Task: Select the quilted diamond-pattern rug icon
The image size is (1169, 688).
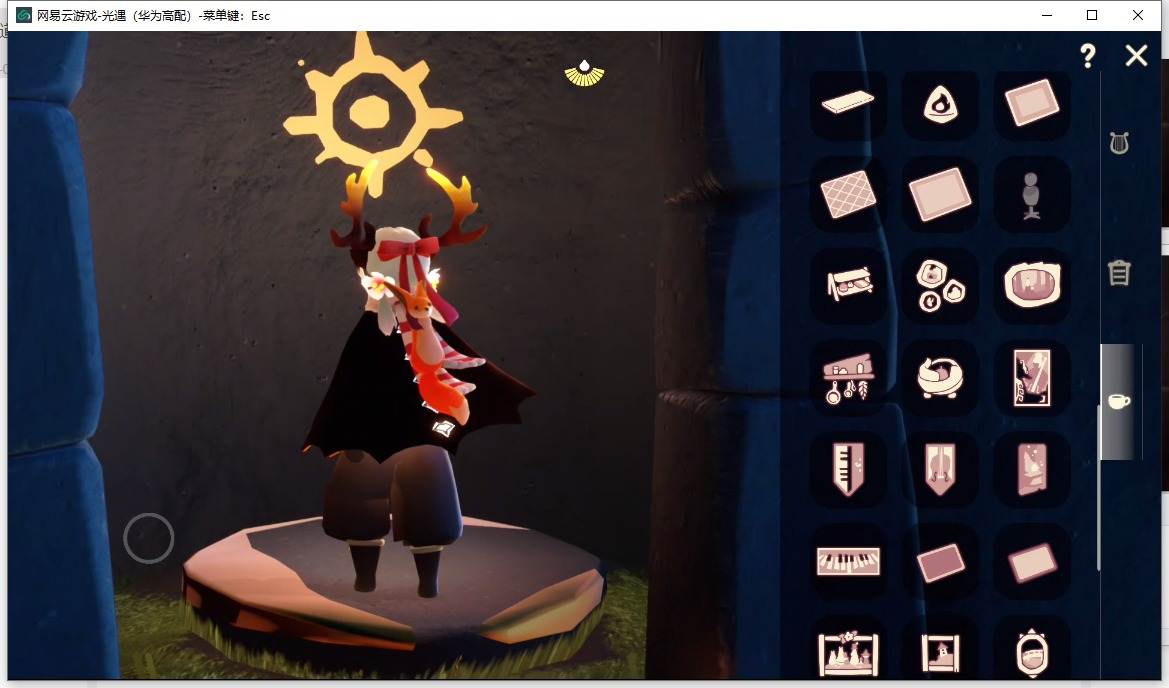Action: point(848,195)
